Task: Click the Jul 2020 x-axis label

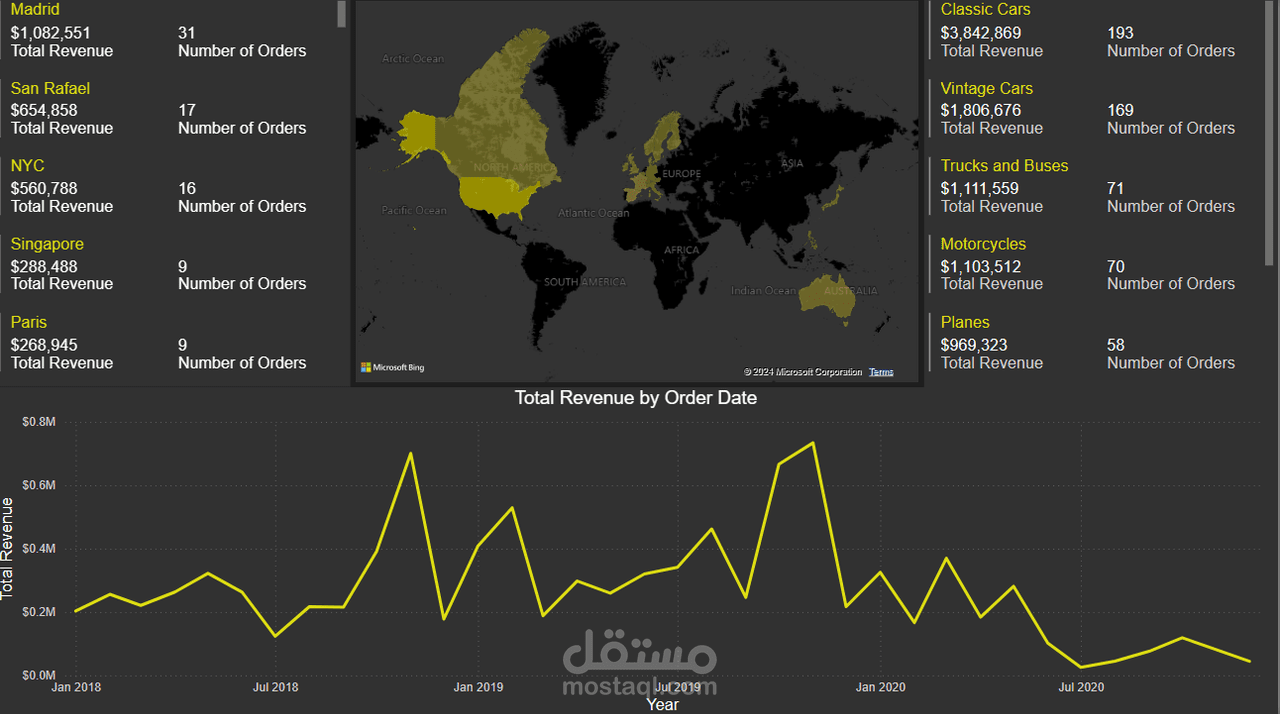Action: (x=1081, y=687)
